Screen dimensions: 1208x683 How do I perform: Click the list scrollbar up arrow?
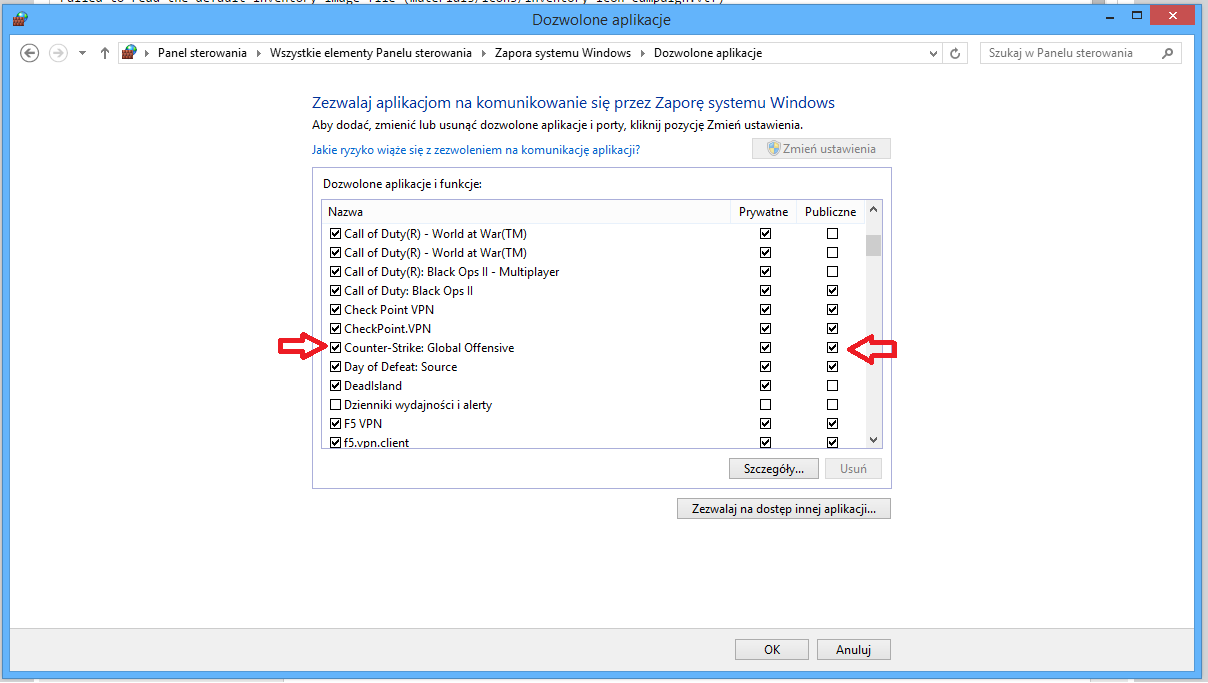click(x=873, y=210)
